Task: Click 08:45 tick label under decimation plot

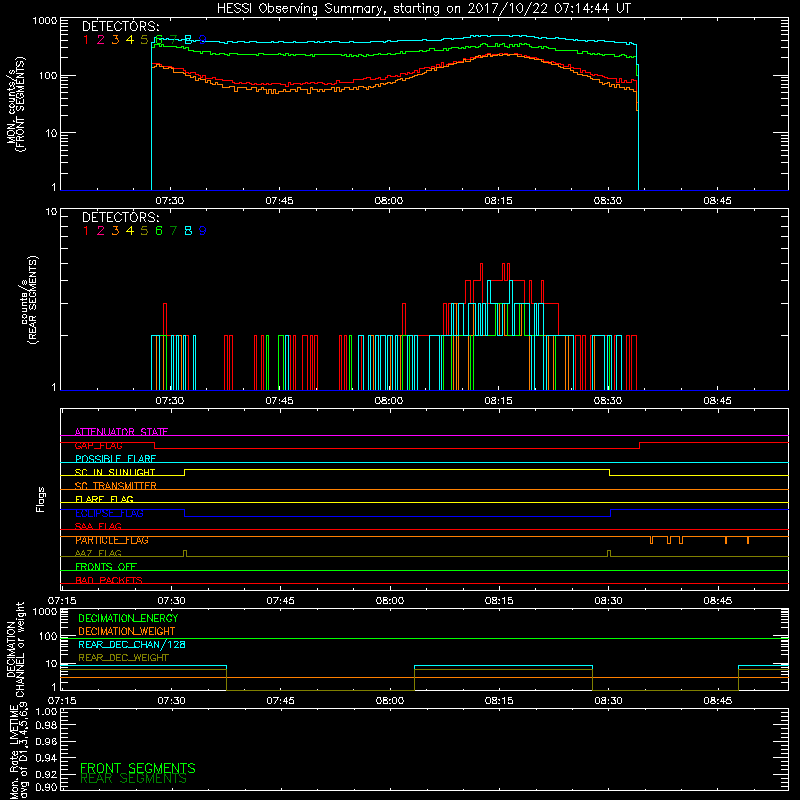Action: 717,701
